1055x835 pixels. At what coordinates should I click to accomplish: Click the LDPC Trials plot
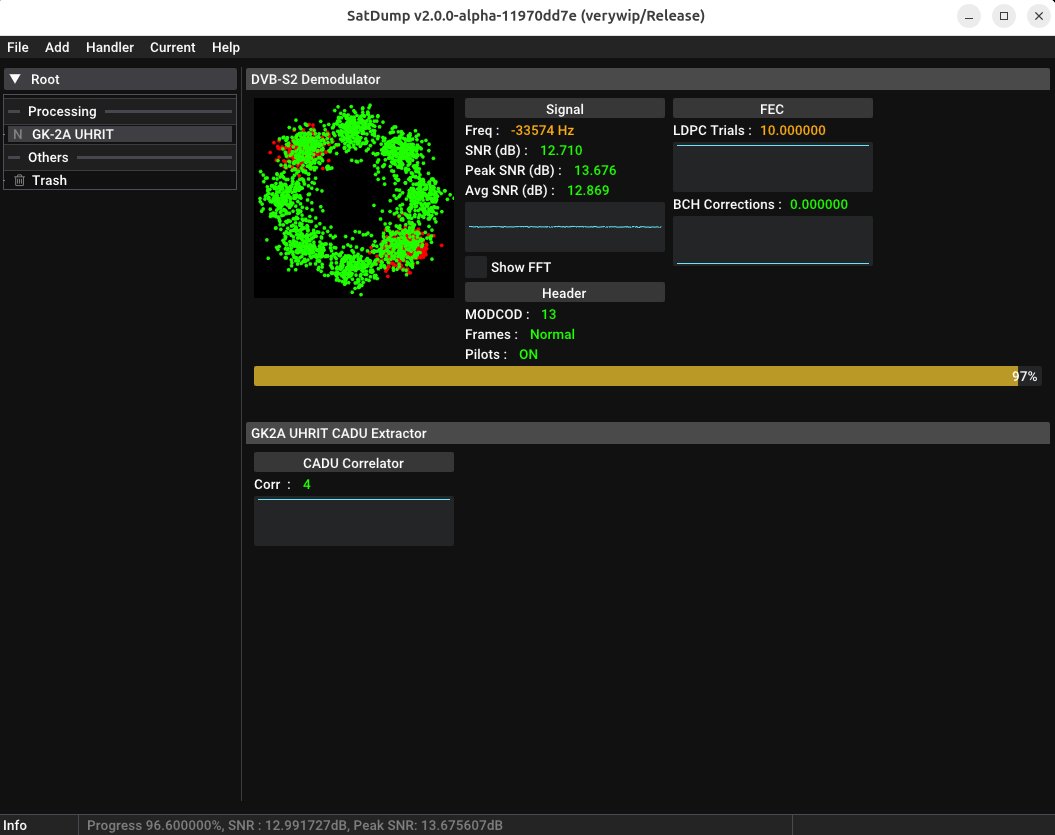point(772,167)
